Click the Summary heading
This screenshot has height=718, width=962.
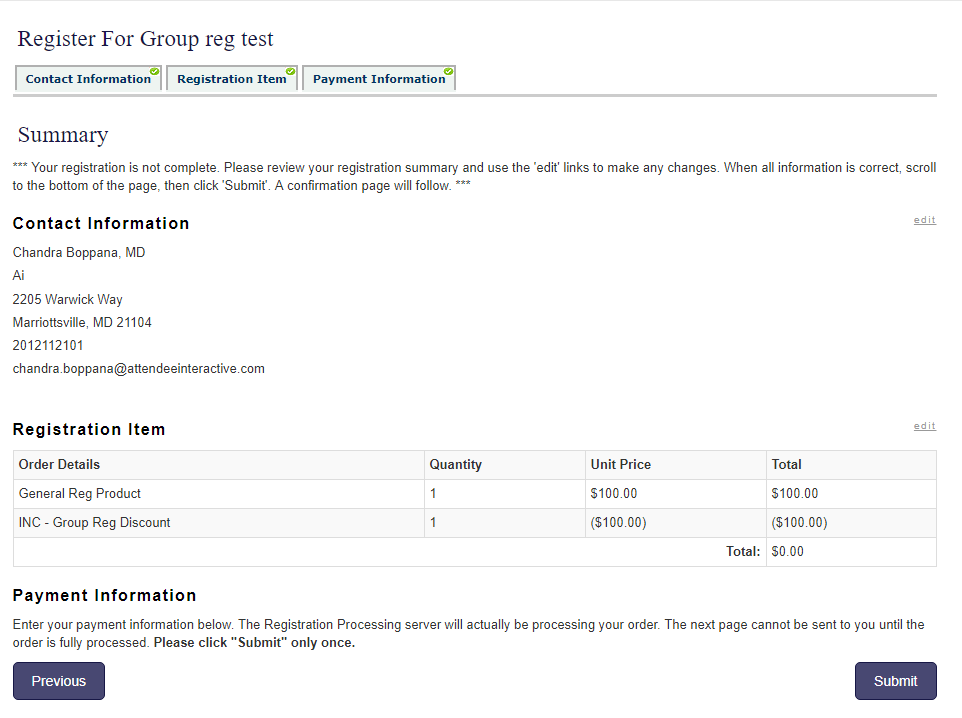coord(63,135)
